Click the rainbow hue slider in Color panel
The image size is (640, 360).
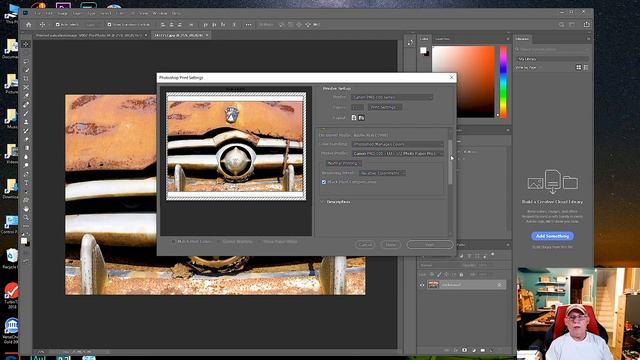coord(503,82)
